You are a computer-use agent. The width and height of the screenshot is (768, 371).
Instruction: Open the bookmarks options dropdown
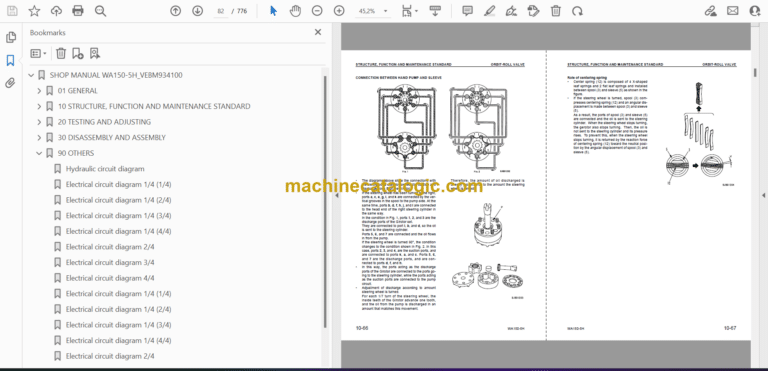(38, 53)
